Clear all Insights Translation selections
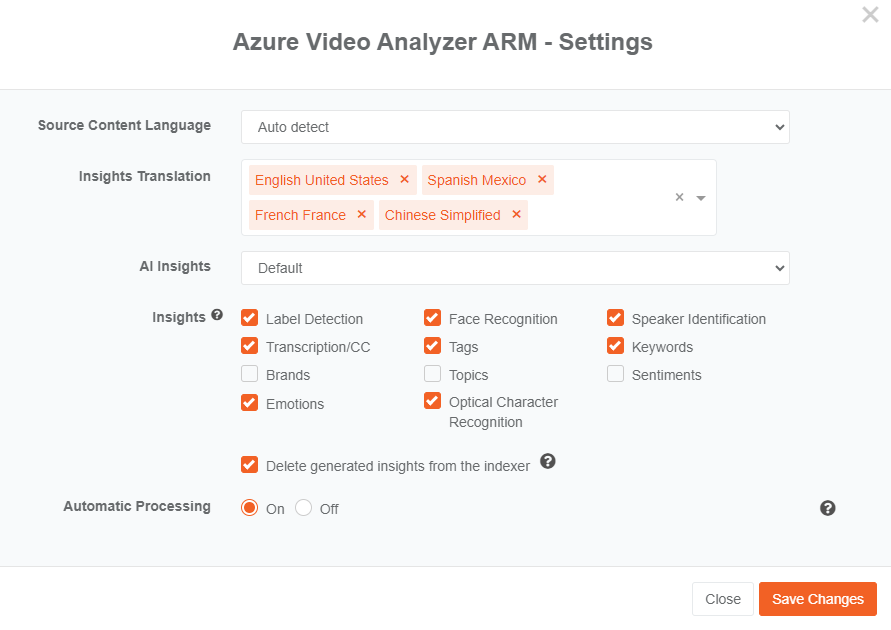Screen dimensions: 891x630 coord(679,198)
